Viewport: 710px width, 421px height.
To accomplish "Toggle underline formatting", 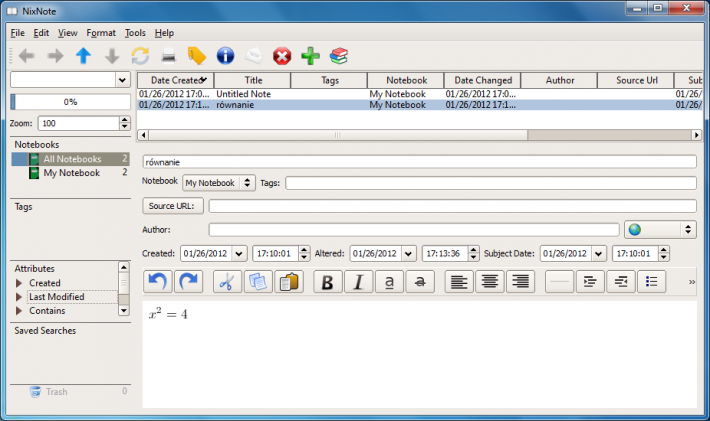I will click(x=389, y=282).
